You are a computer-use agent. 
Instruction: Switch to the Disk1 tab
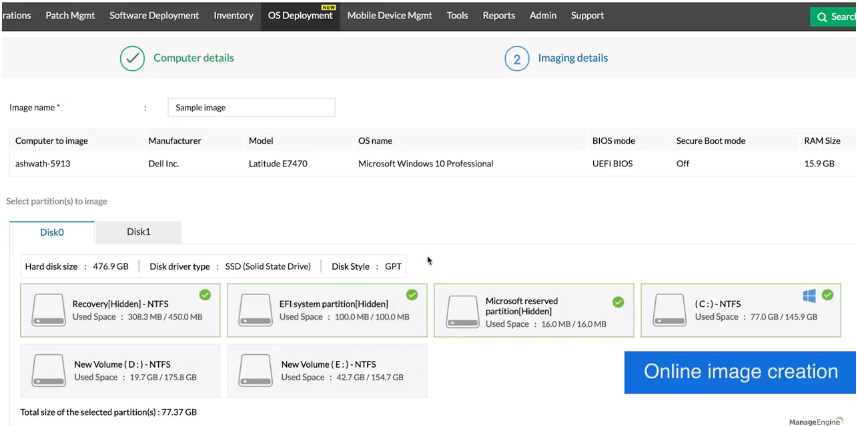138,232
